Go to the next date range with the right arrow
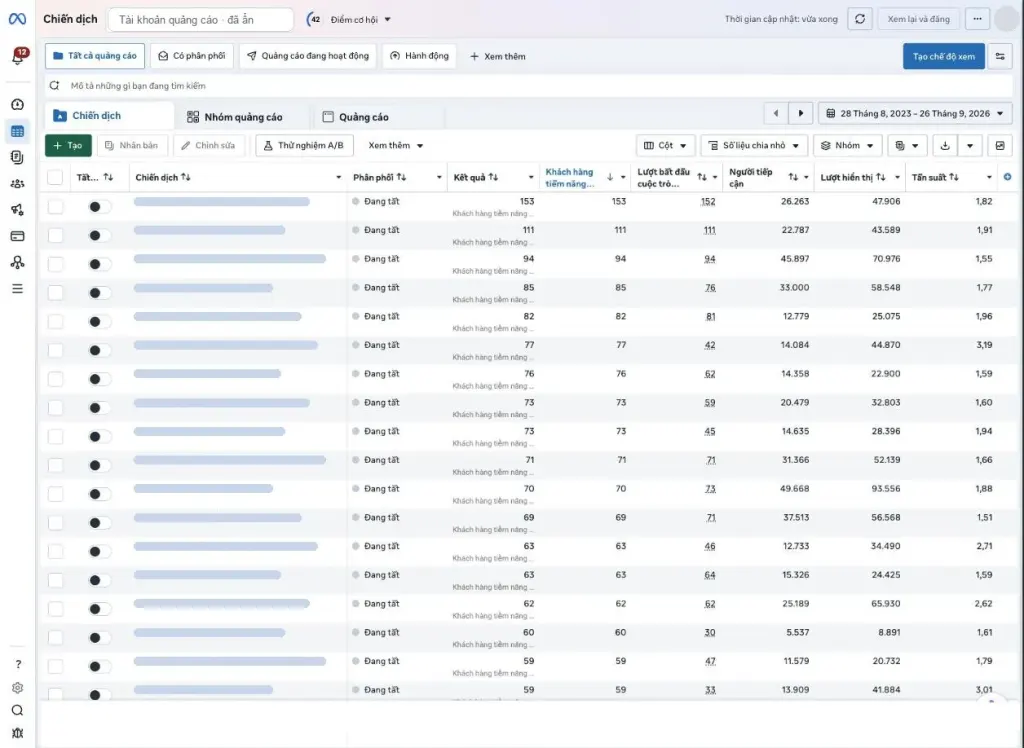This screenshot has width=1024, height=748. 801,113
